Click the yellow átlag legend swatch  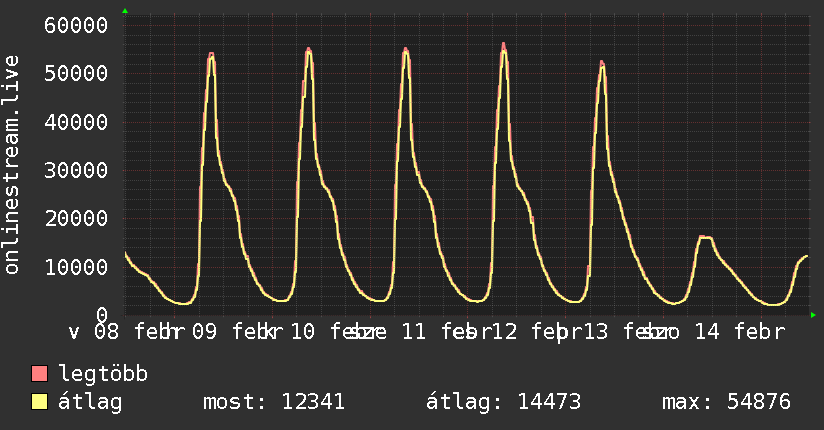point(40,403)
